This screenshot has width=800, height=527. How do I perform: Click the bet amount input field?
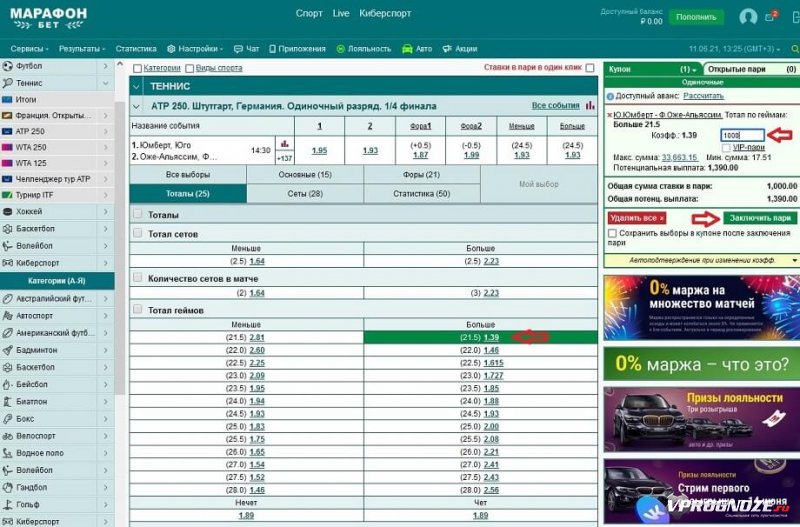tap(742, 135)
